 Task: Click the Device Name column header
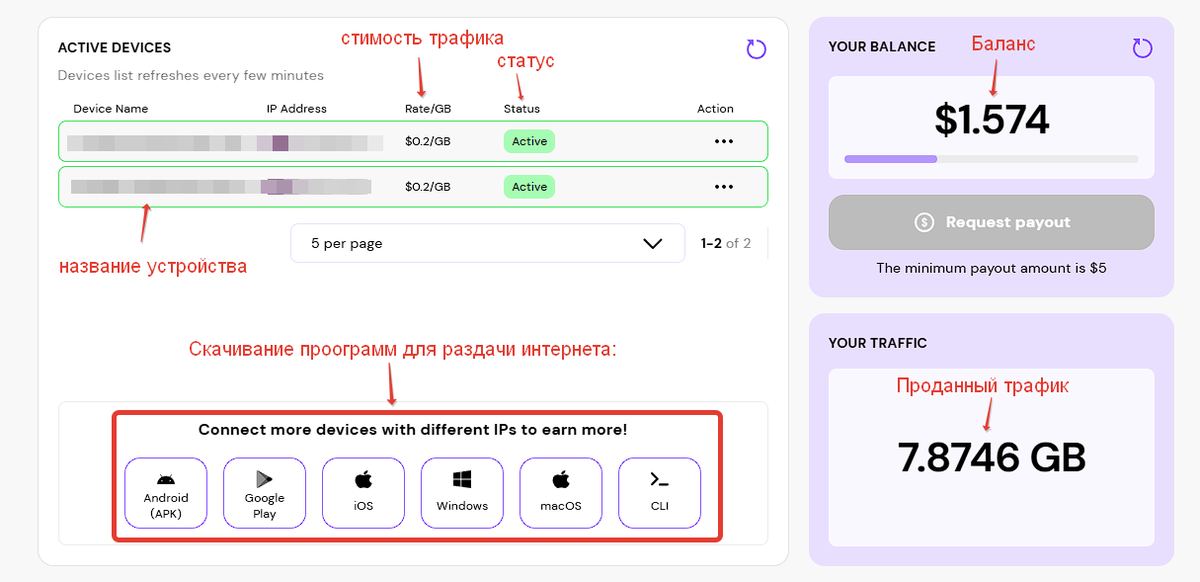pyautogui.click(x=111, y=109)
